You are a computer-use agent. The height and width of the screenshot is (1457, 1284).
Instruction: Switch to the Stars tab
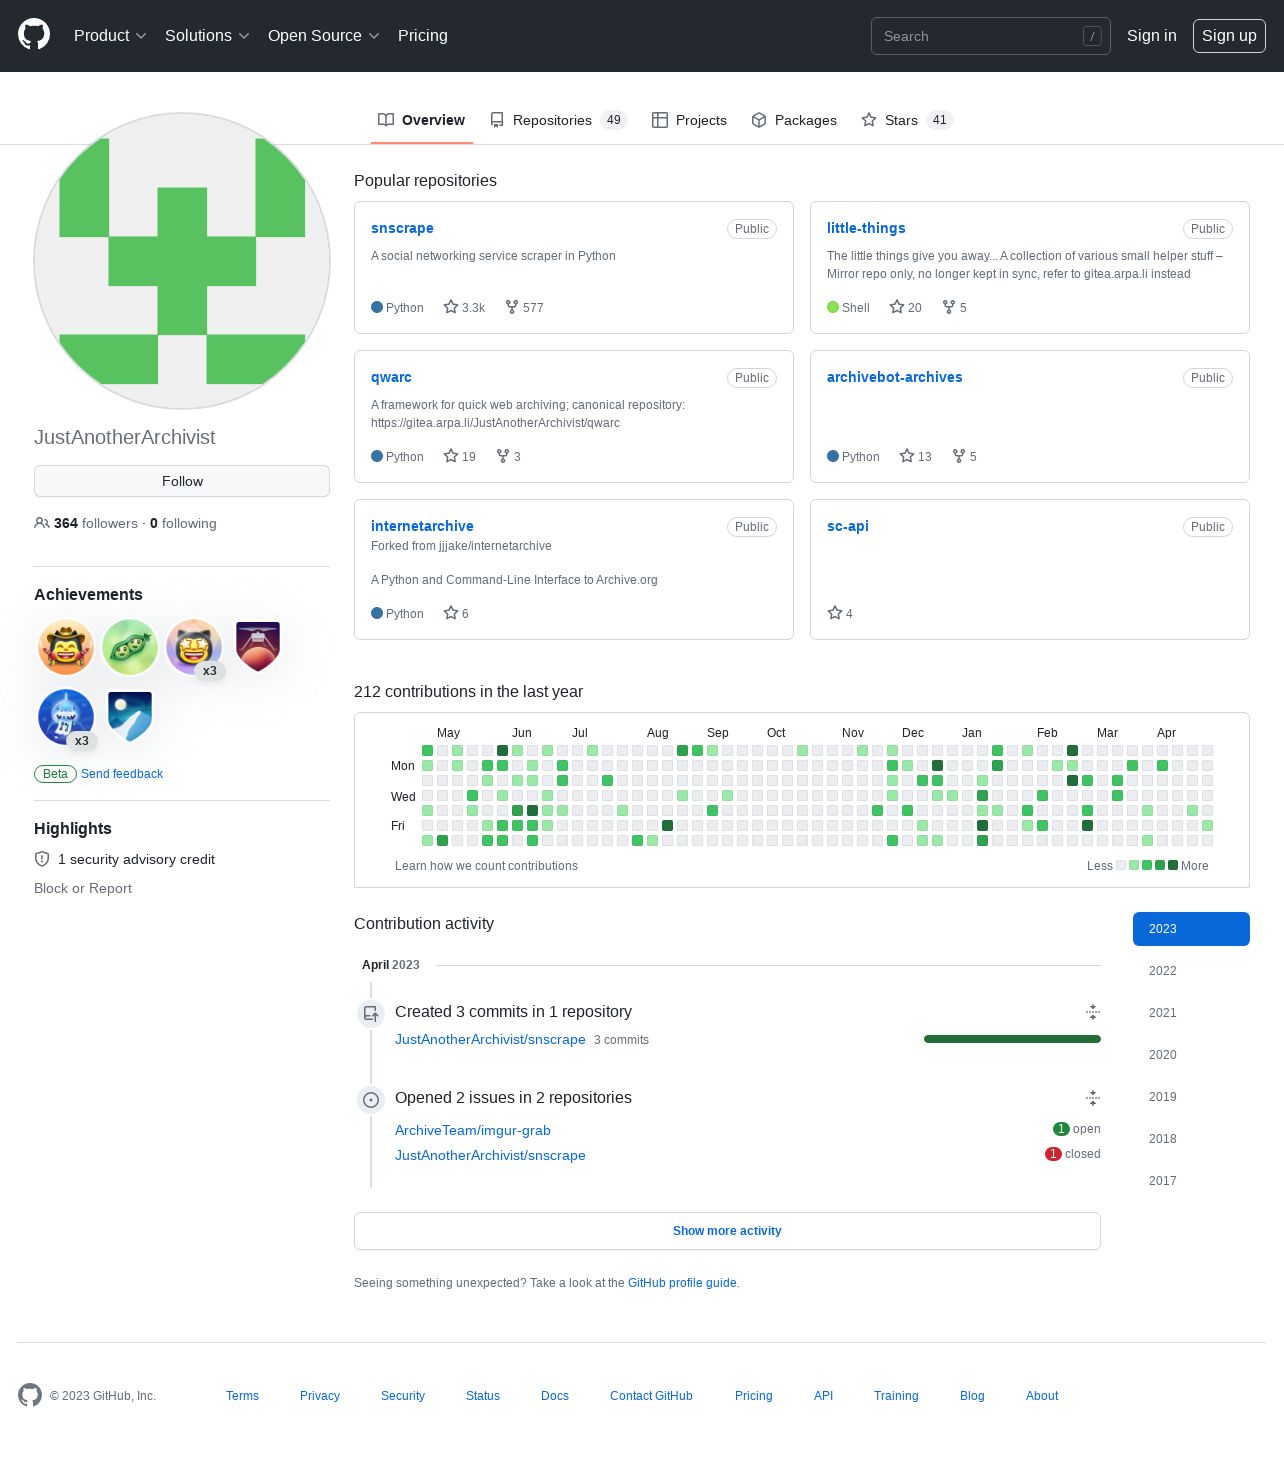pyautogui.click(x=907, y=120)
